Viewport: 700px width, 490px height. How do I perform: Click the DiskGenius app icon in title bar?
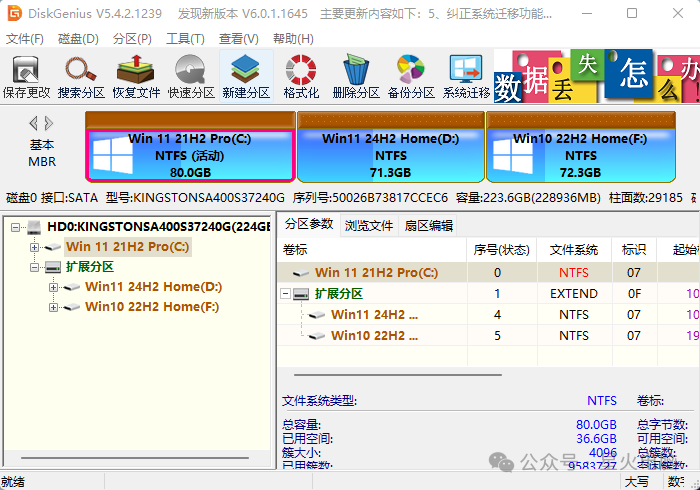point(14,13)
